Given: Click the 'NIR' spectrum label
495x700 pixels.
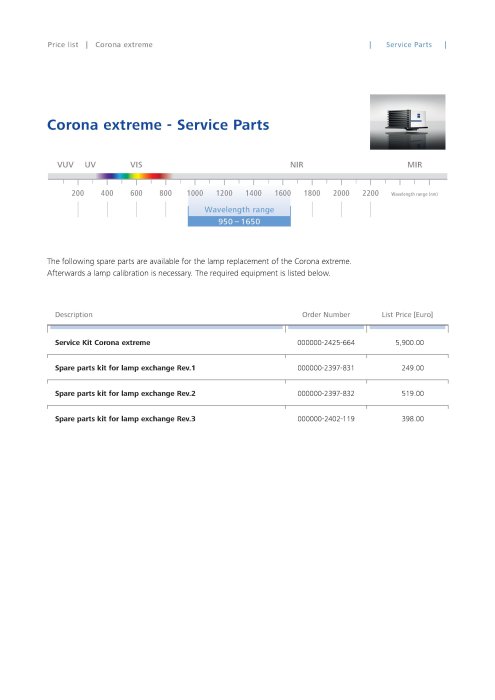Looking at the screenshot, I should [297, 165].
